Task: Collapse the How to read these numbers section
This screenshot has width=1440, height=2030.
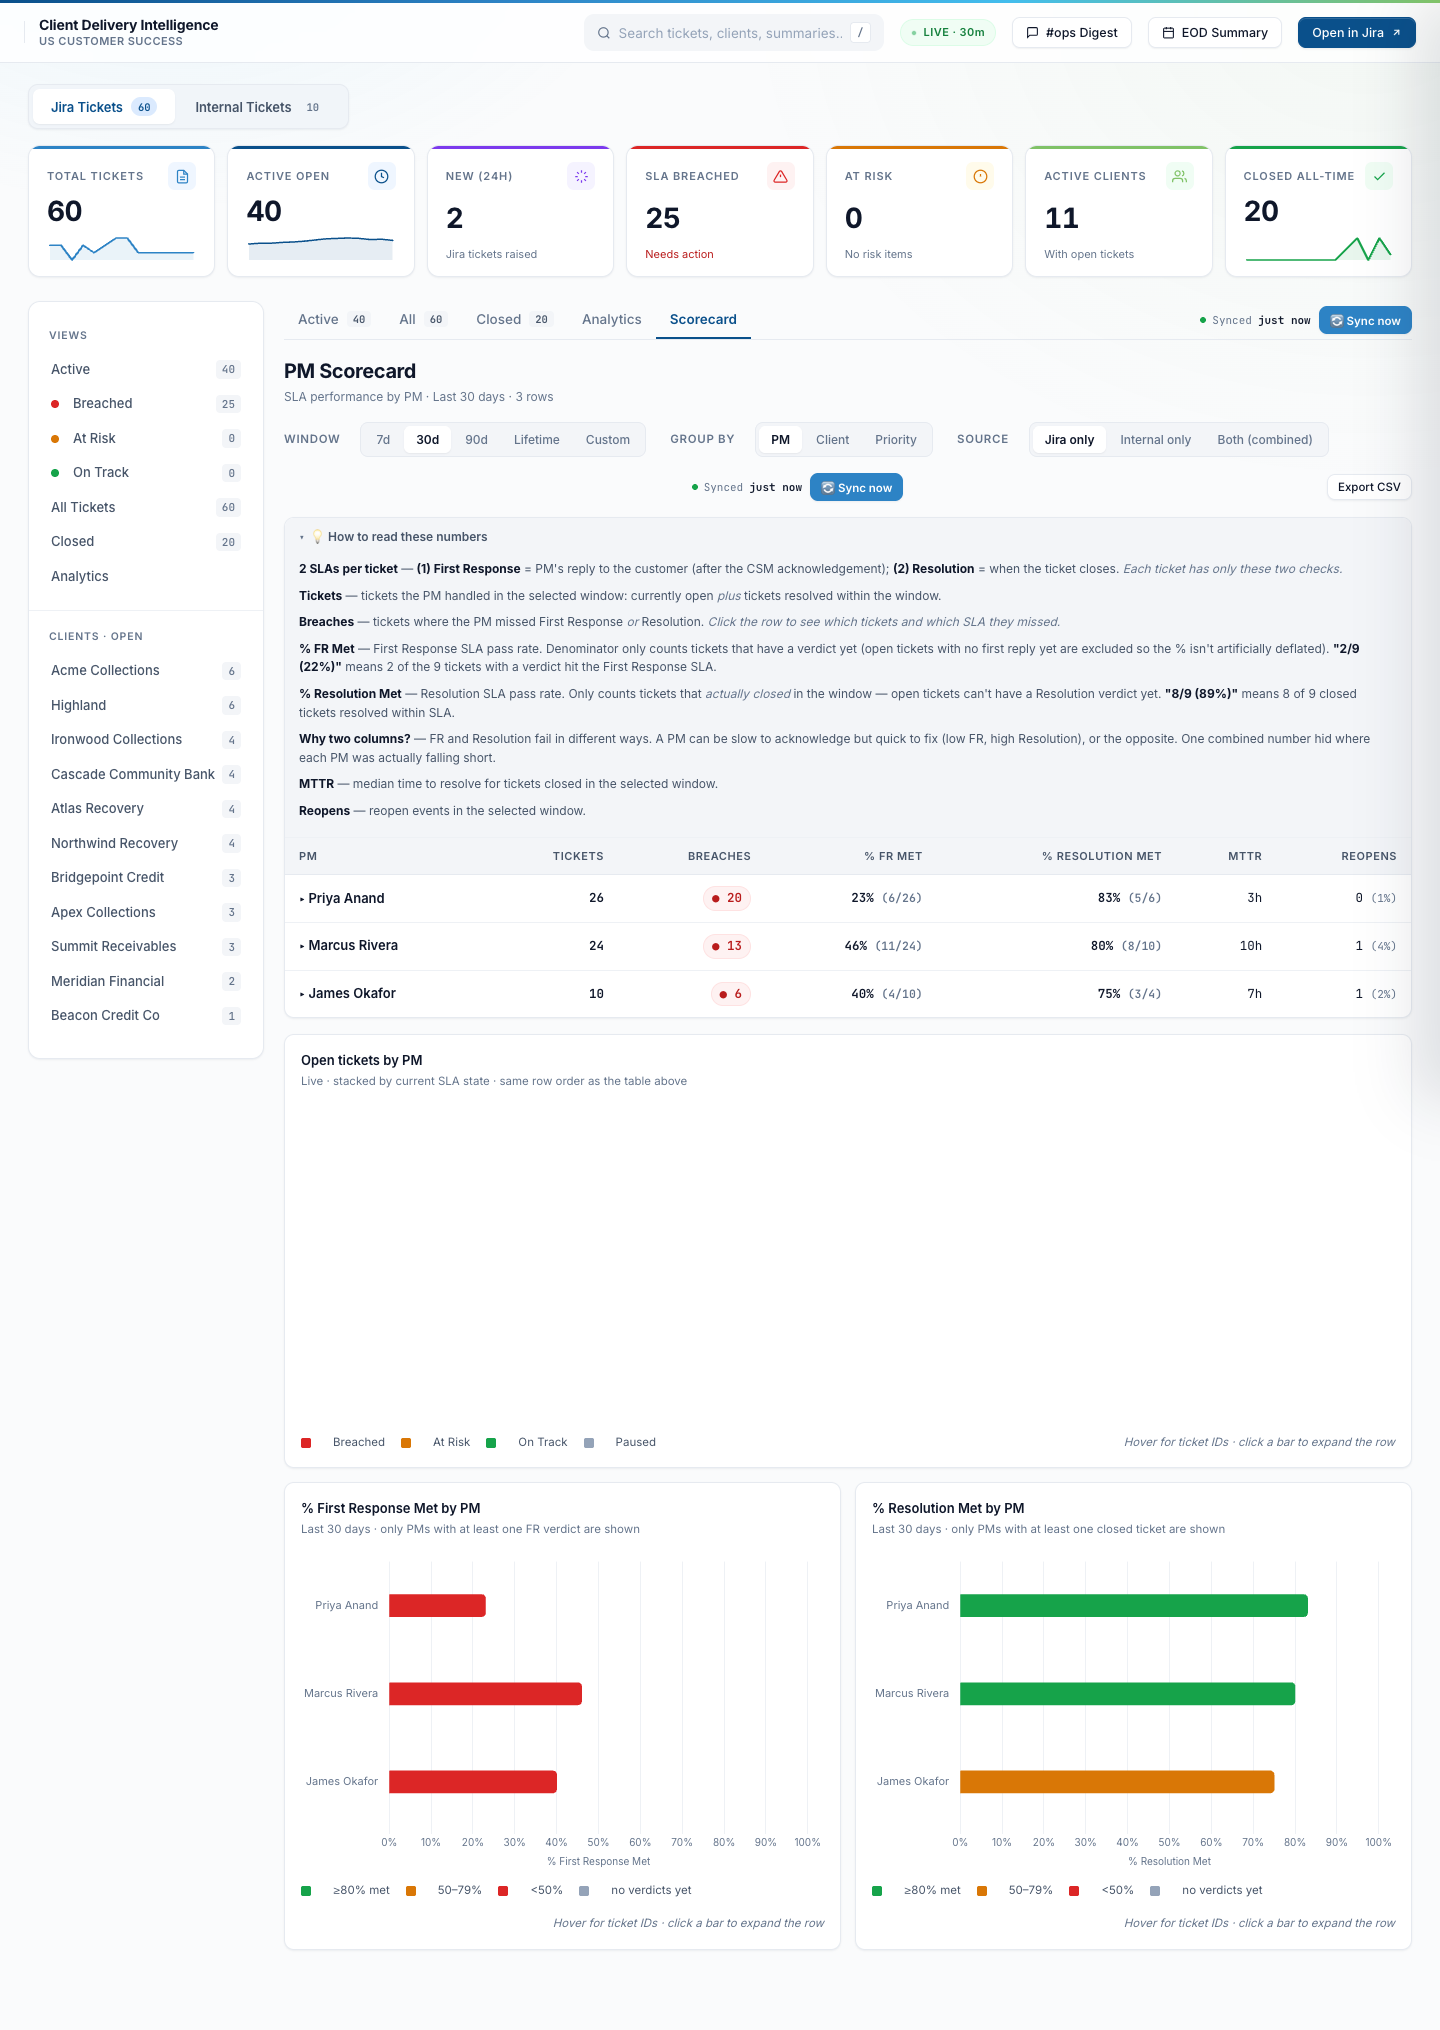Action: [394, 537]
